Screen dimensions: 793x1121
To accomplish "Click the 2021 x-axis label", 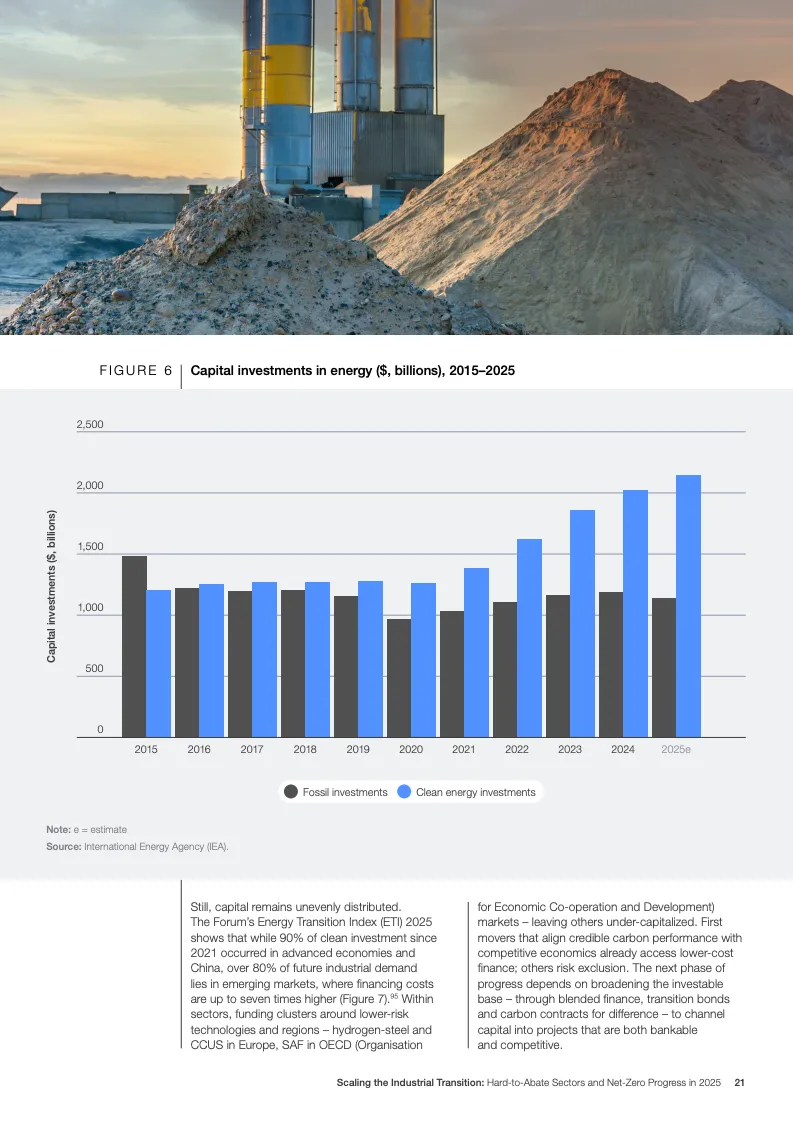I will pos(463,749).
